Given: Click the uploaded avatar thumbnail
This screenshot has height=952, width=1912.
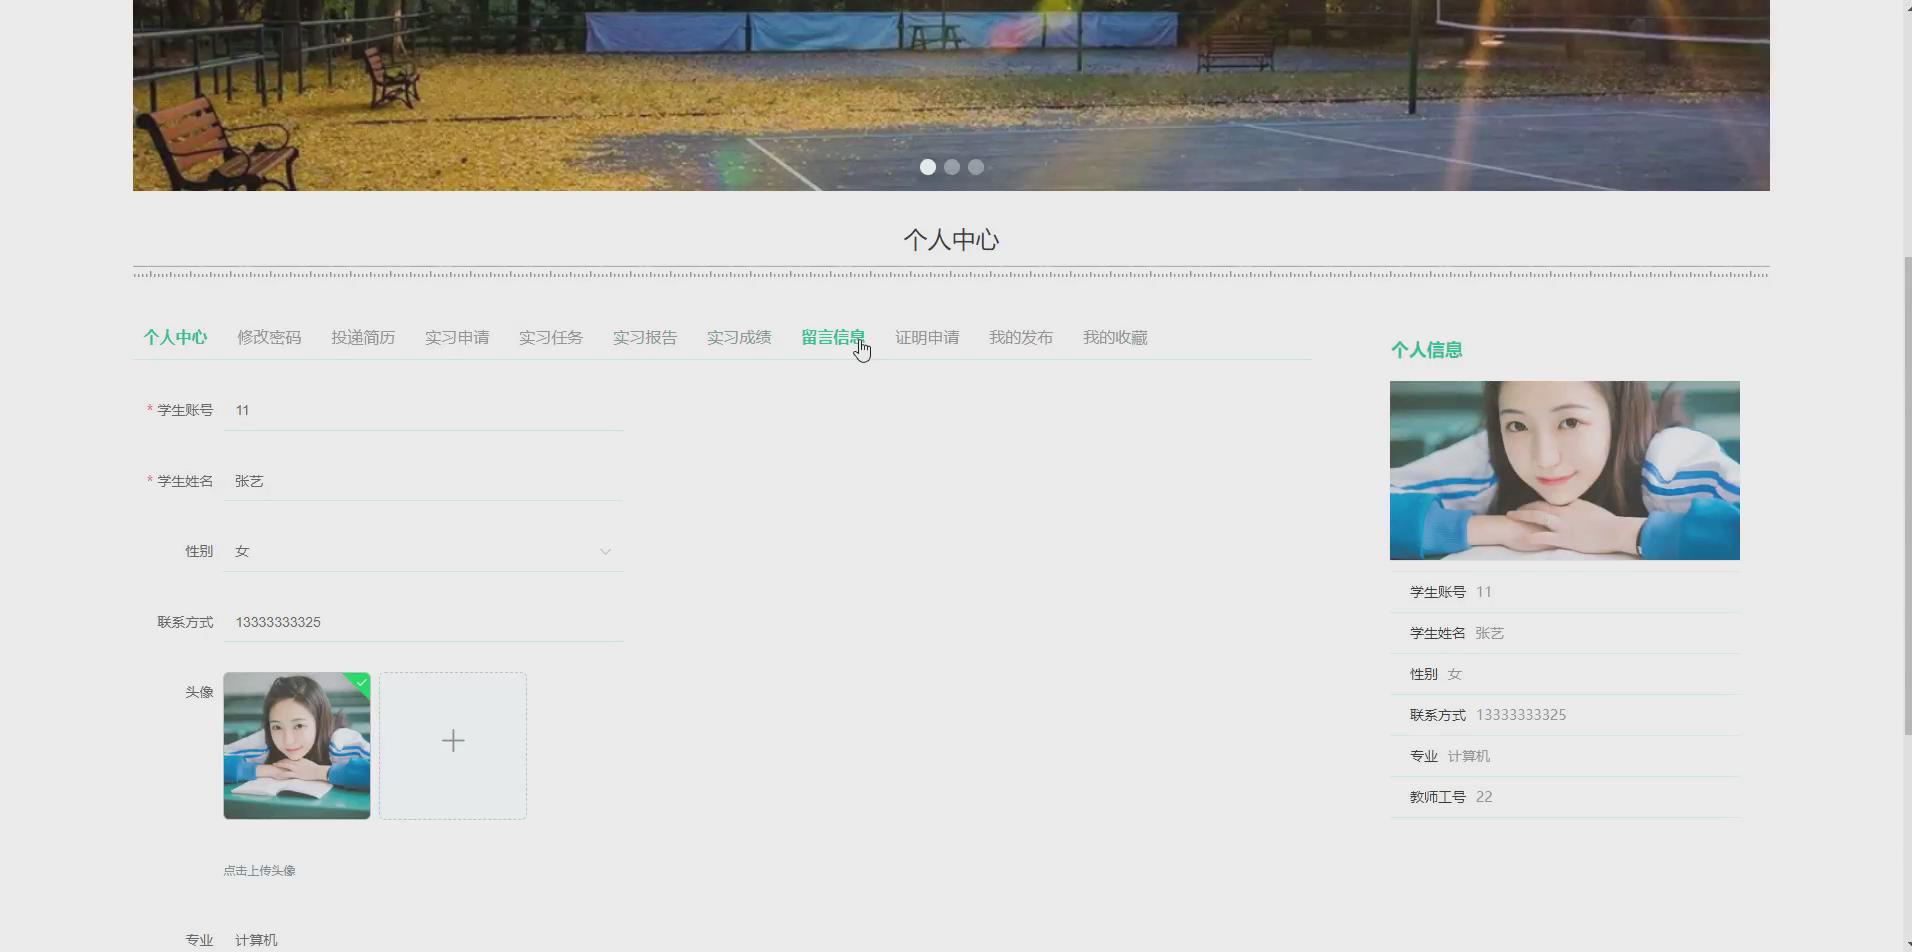Looking at the screenshot, I should point(296,745).
